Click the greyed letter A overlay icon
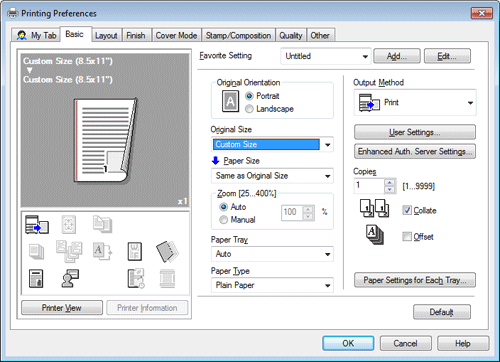The width and height of the screenshot is (500, 362). tap(102, 251)
